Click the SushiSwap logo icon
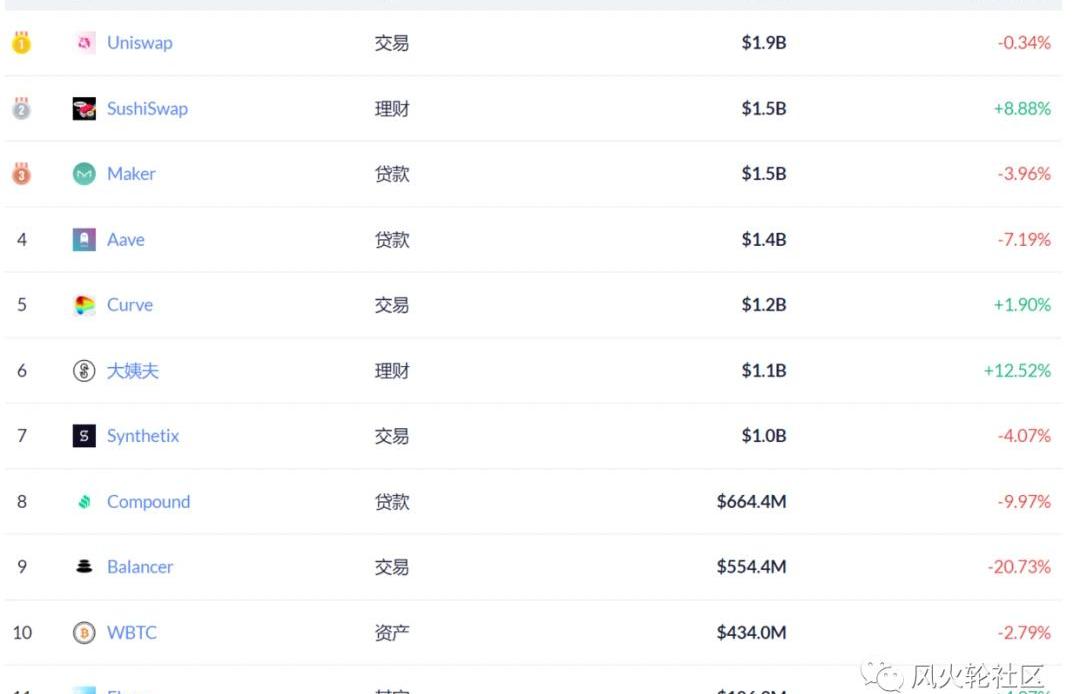This screenshot has height=694, width=1080. 84,109
